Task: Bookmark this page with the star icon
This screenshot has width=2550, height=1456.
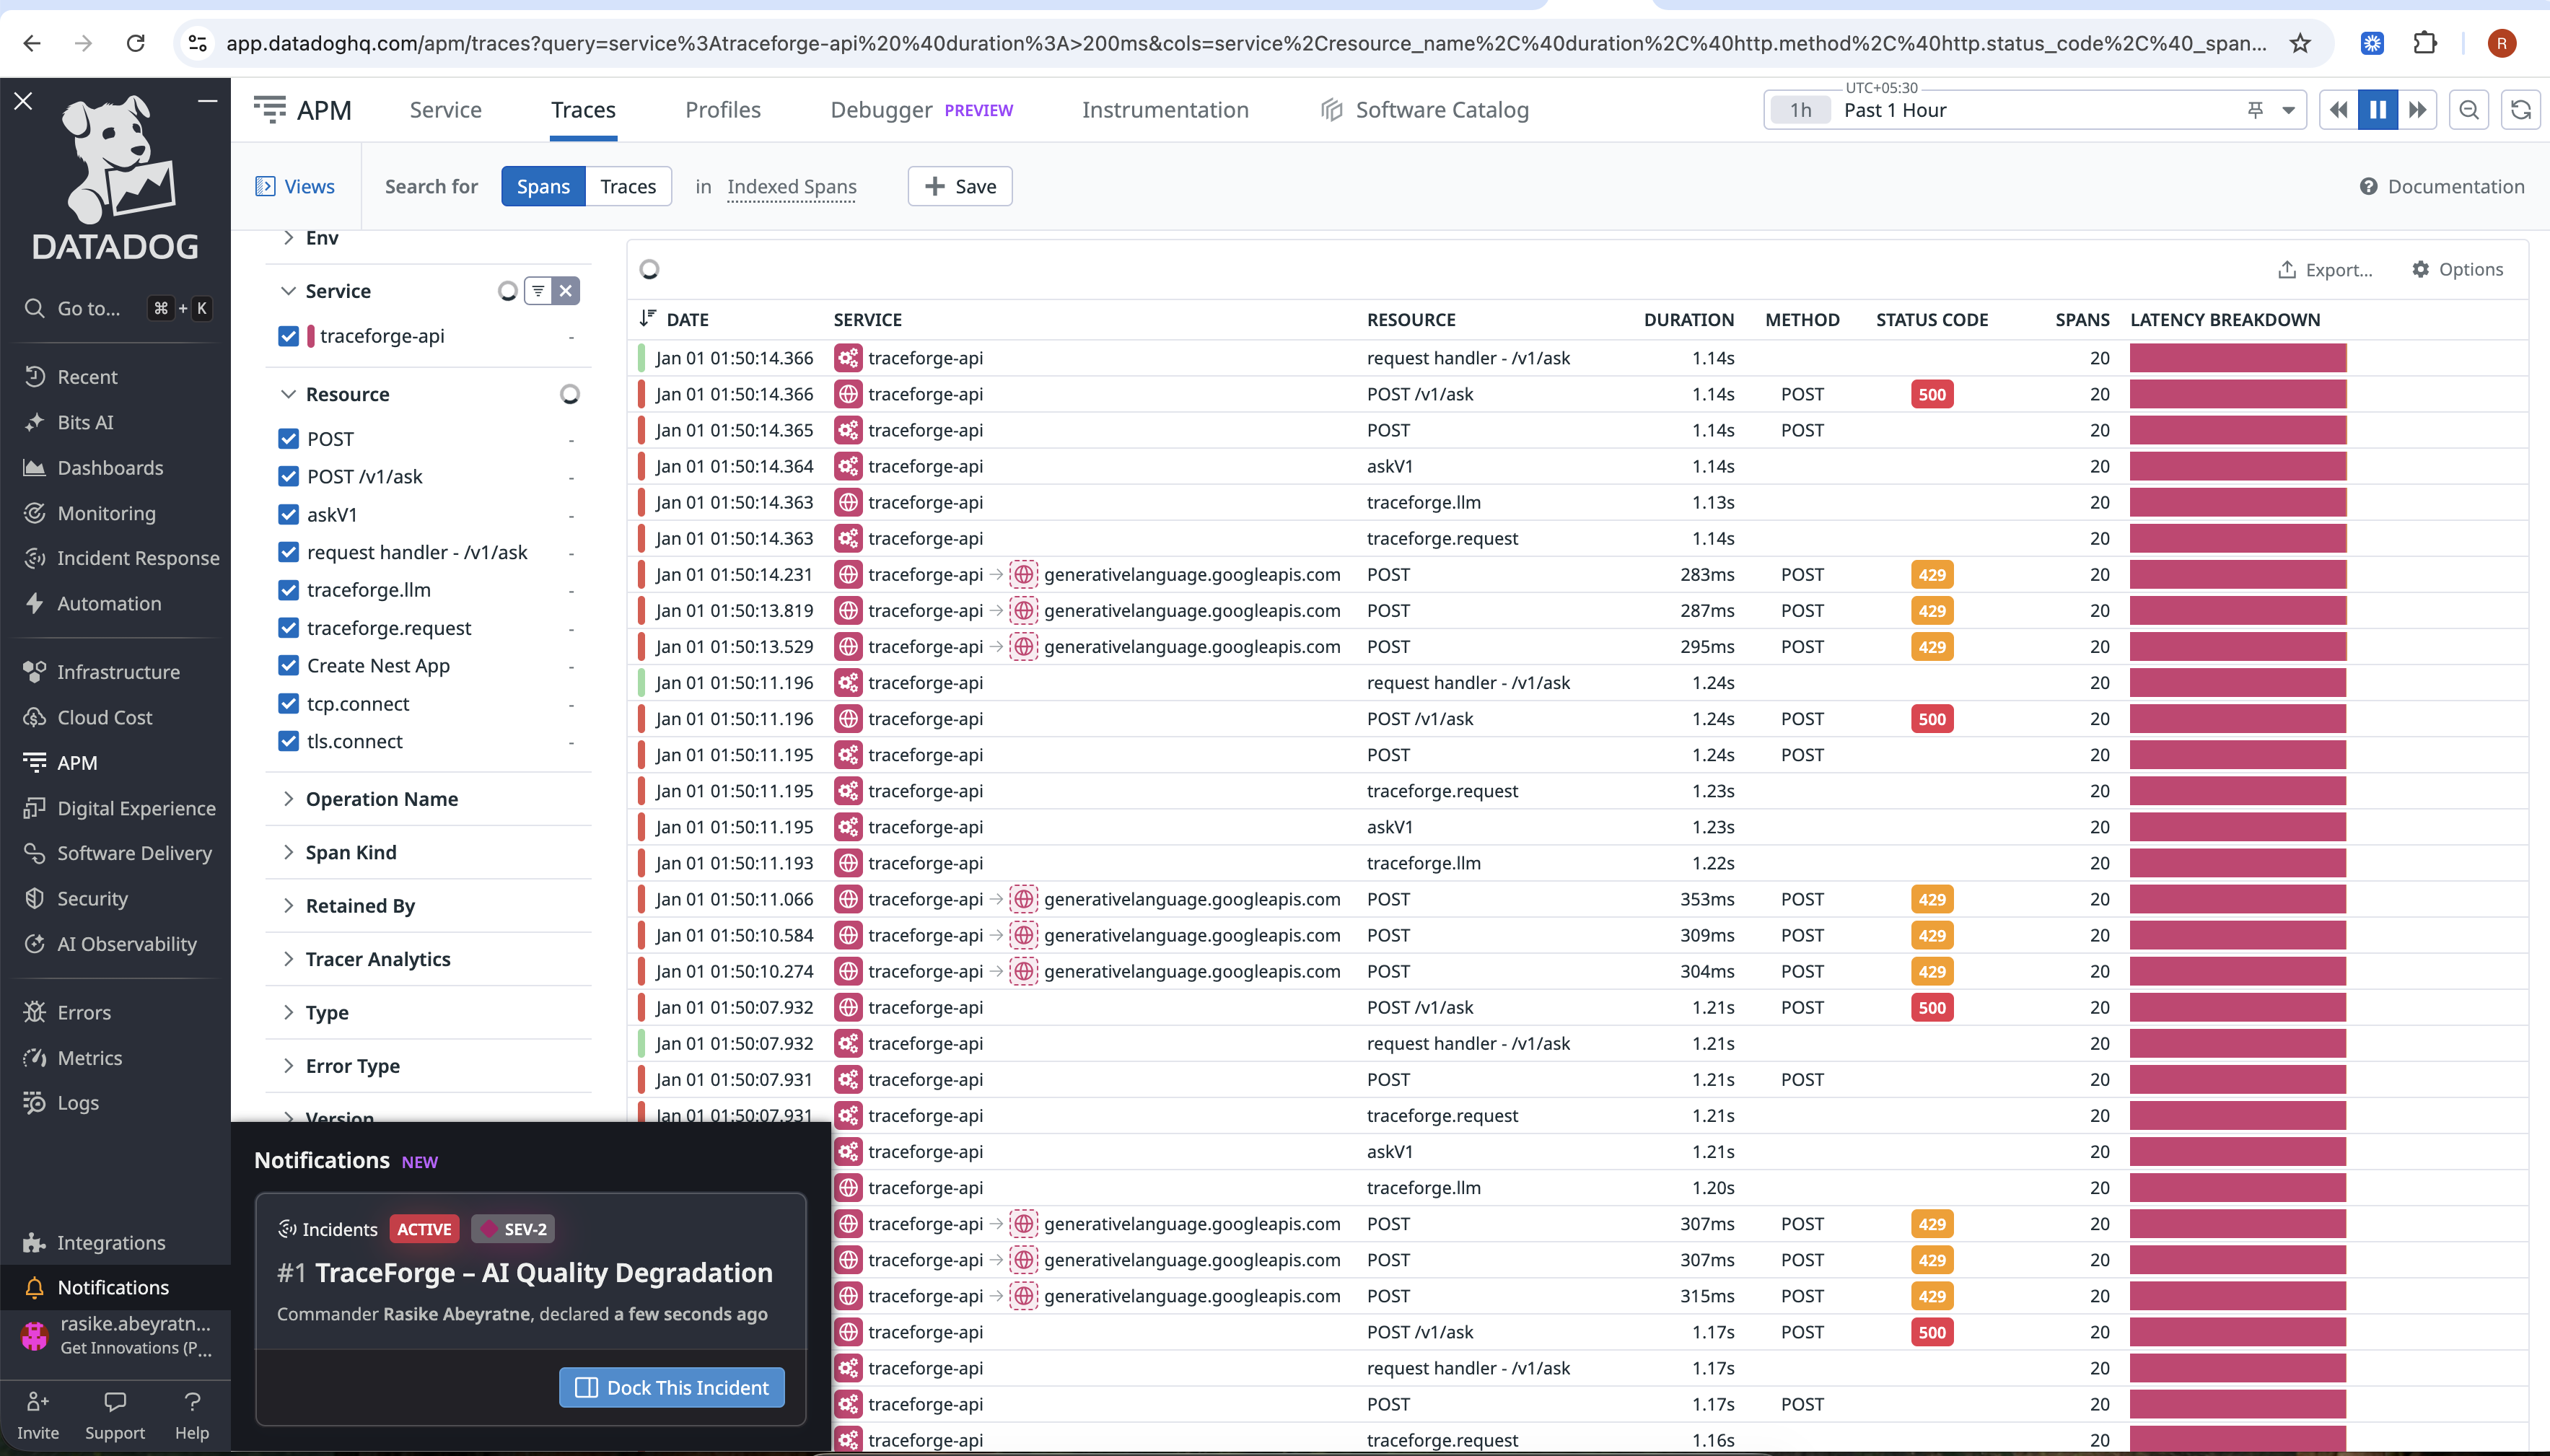Action: pyautogui.click(x=2300, y=43)
